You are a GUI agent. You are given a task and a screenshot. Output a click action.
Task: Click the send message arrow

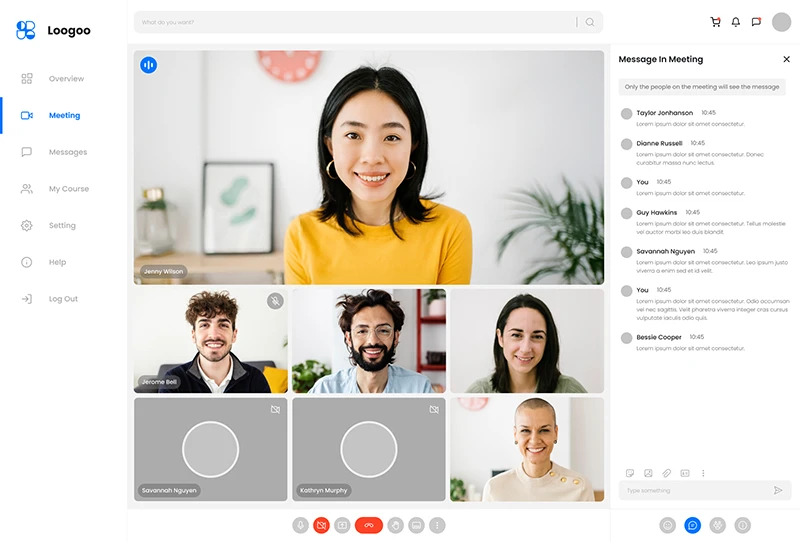tap(778, 490)
